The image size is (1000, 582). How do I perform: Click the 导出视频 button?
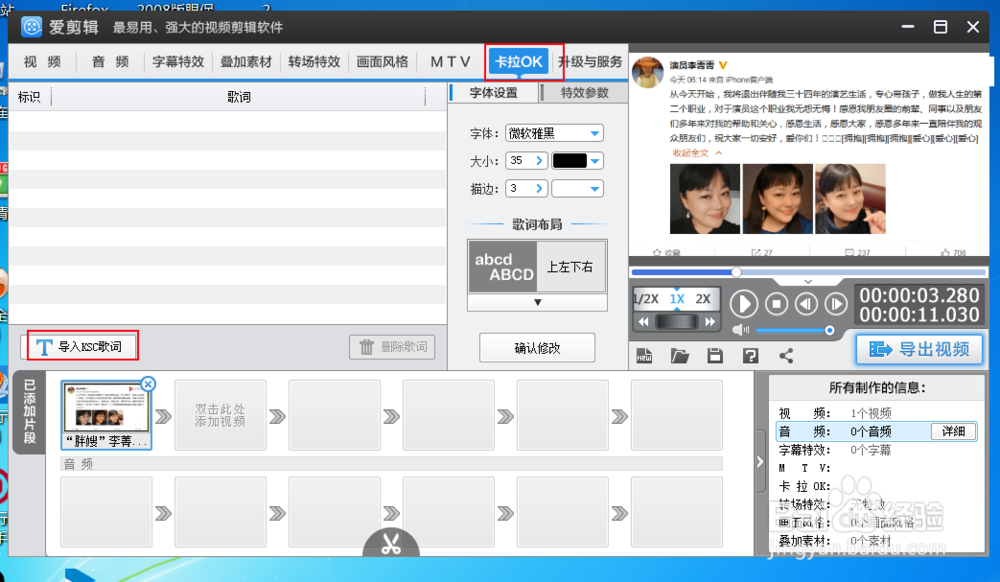(919, 349)
